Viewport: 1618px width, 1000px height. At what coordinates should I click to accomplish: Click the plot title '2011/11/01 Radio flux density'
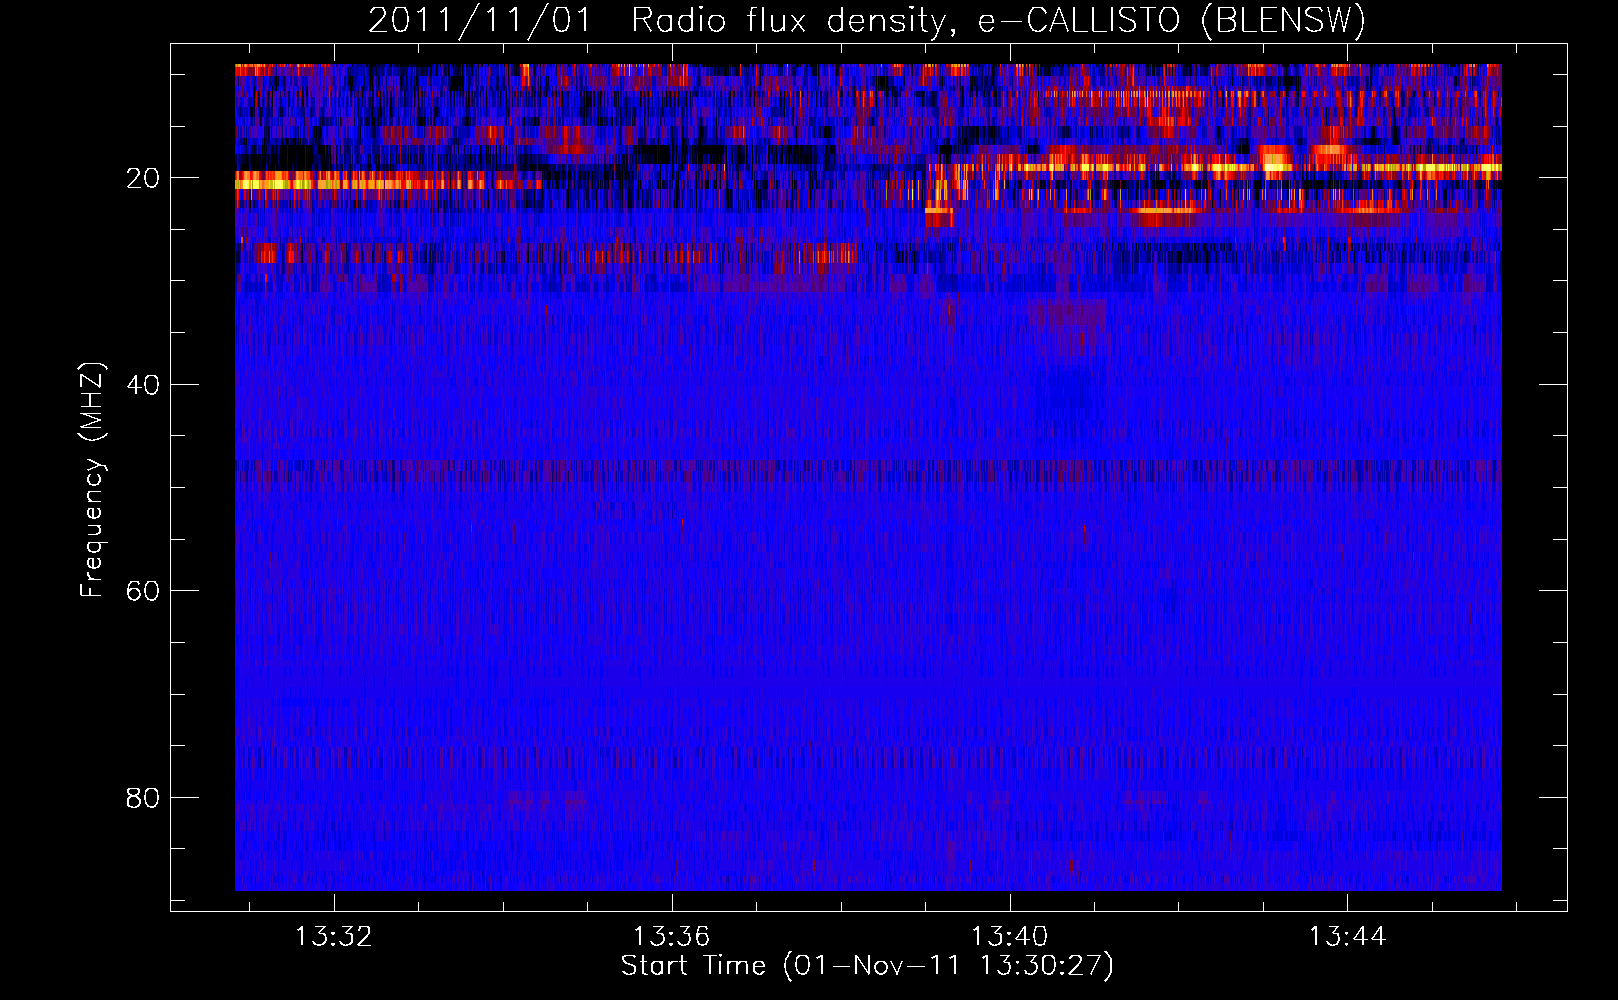point(867,20)
